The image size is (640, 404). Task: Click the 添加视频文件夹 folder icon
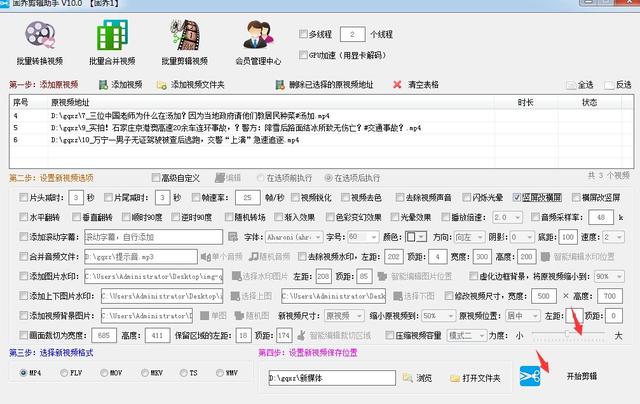(162, 85)
